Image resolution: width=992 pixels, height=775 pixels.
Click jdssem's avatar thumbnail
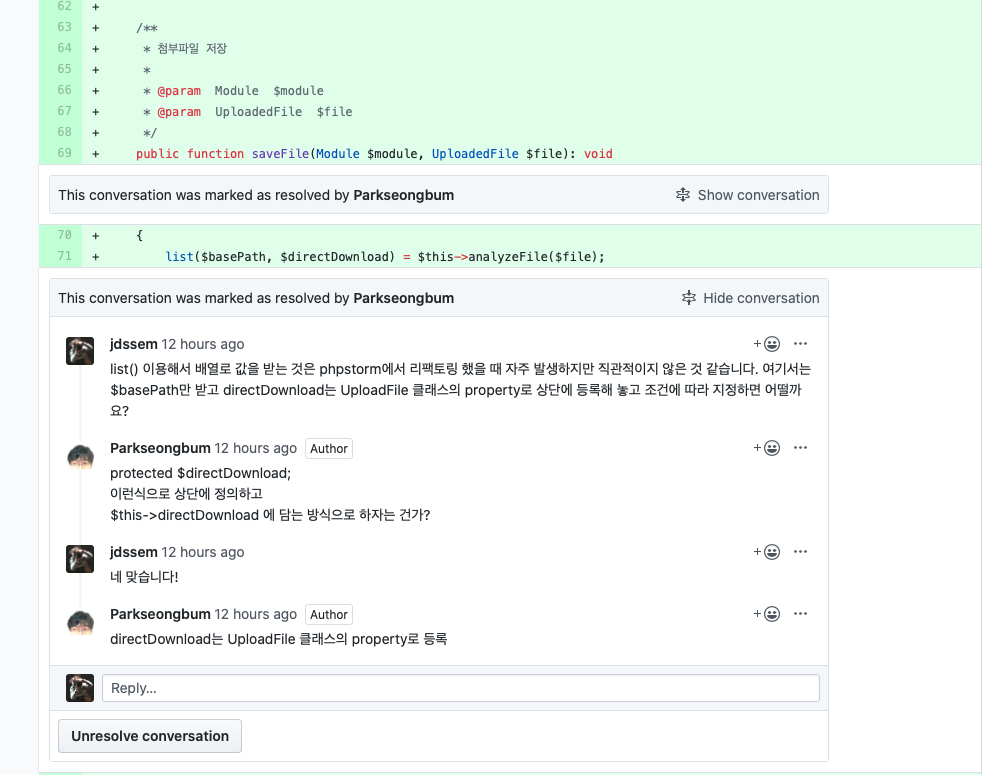79,351
